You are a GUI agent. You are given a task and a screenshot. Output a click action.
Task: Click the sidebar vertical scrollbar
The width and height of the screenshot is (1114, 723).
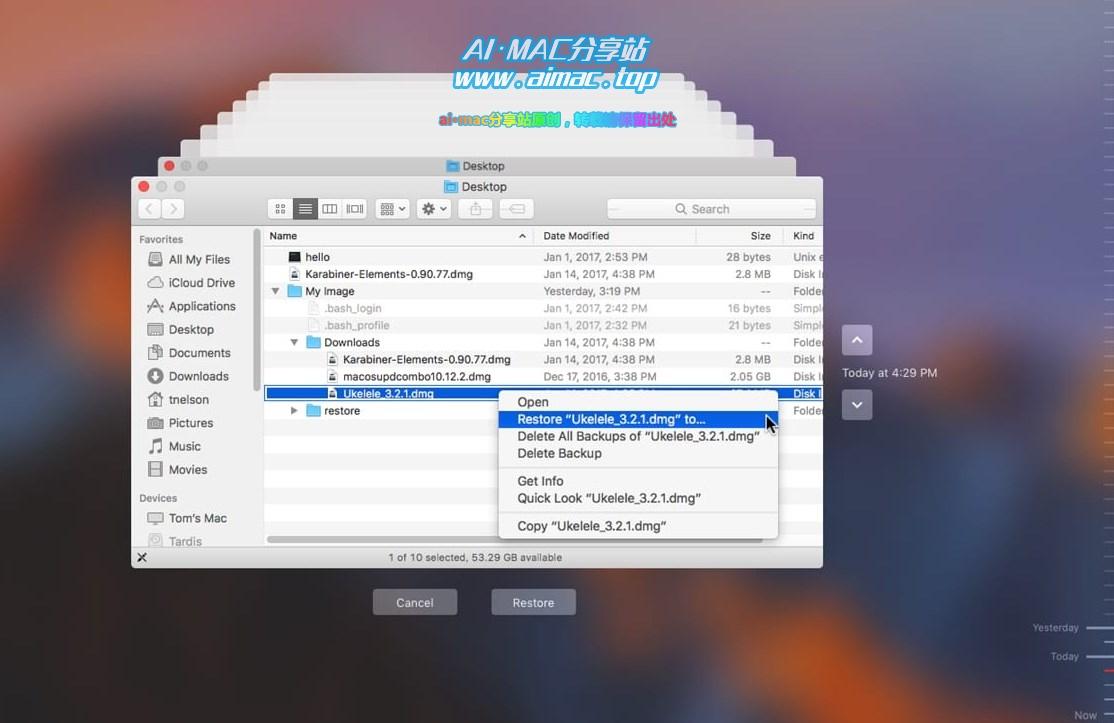[256, 310]
